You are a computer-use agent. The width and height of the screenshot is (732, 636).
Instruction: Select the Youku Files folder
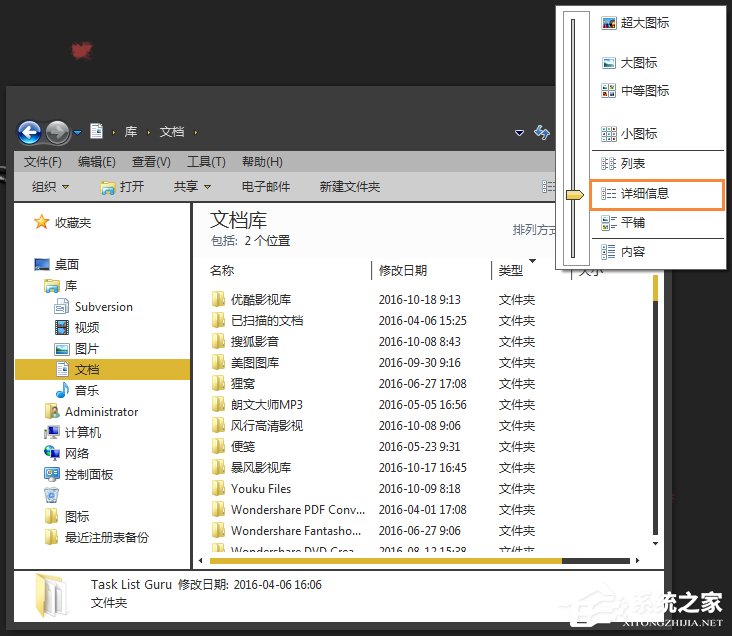click(252, 488)
